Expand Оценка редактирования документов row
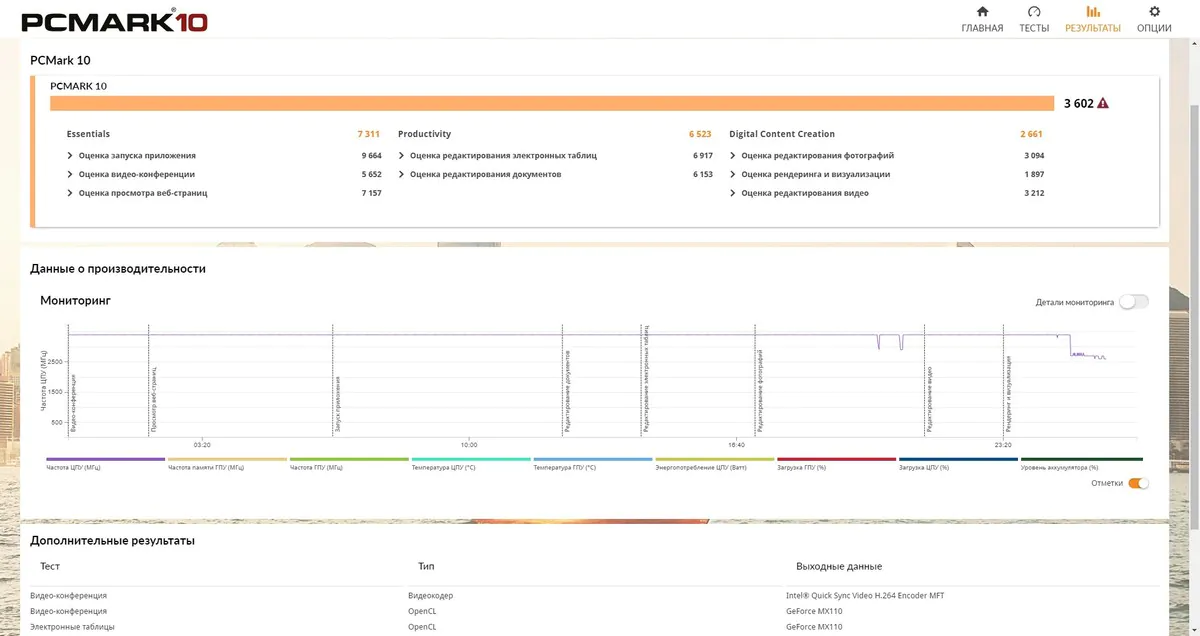This screenshot has height=636, width=1200. (x=401, y=174)
